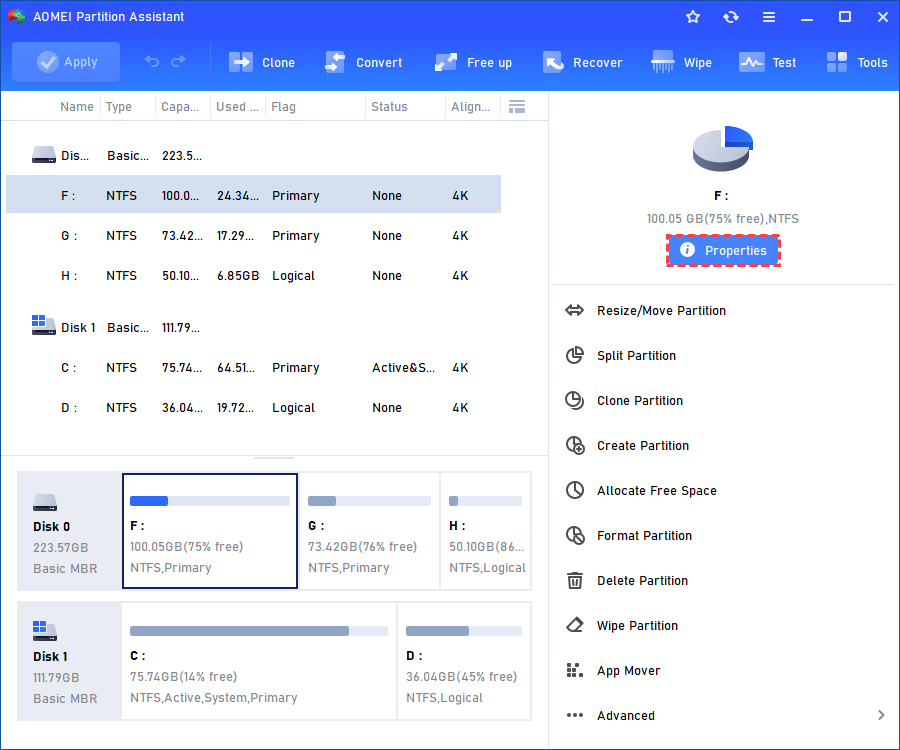Select the G: partition block in disk map
This screenshot has width=900, height=750.
[370, 531]
